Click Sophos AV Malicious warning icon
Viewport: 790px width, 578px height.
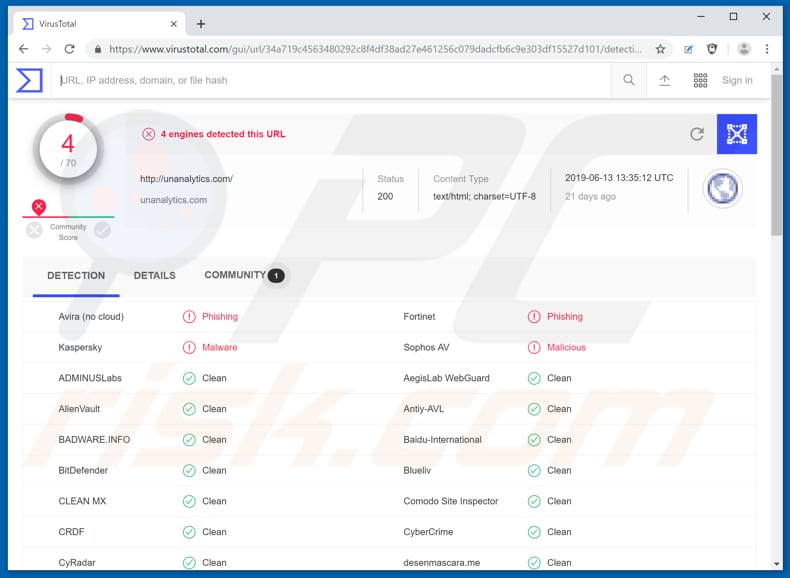click(x=534, y=347)
